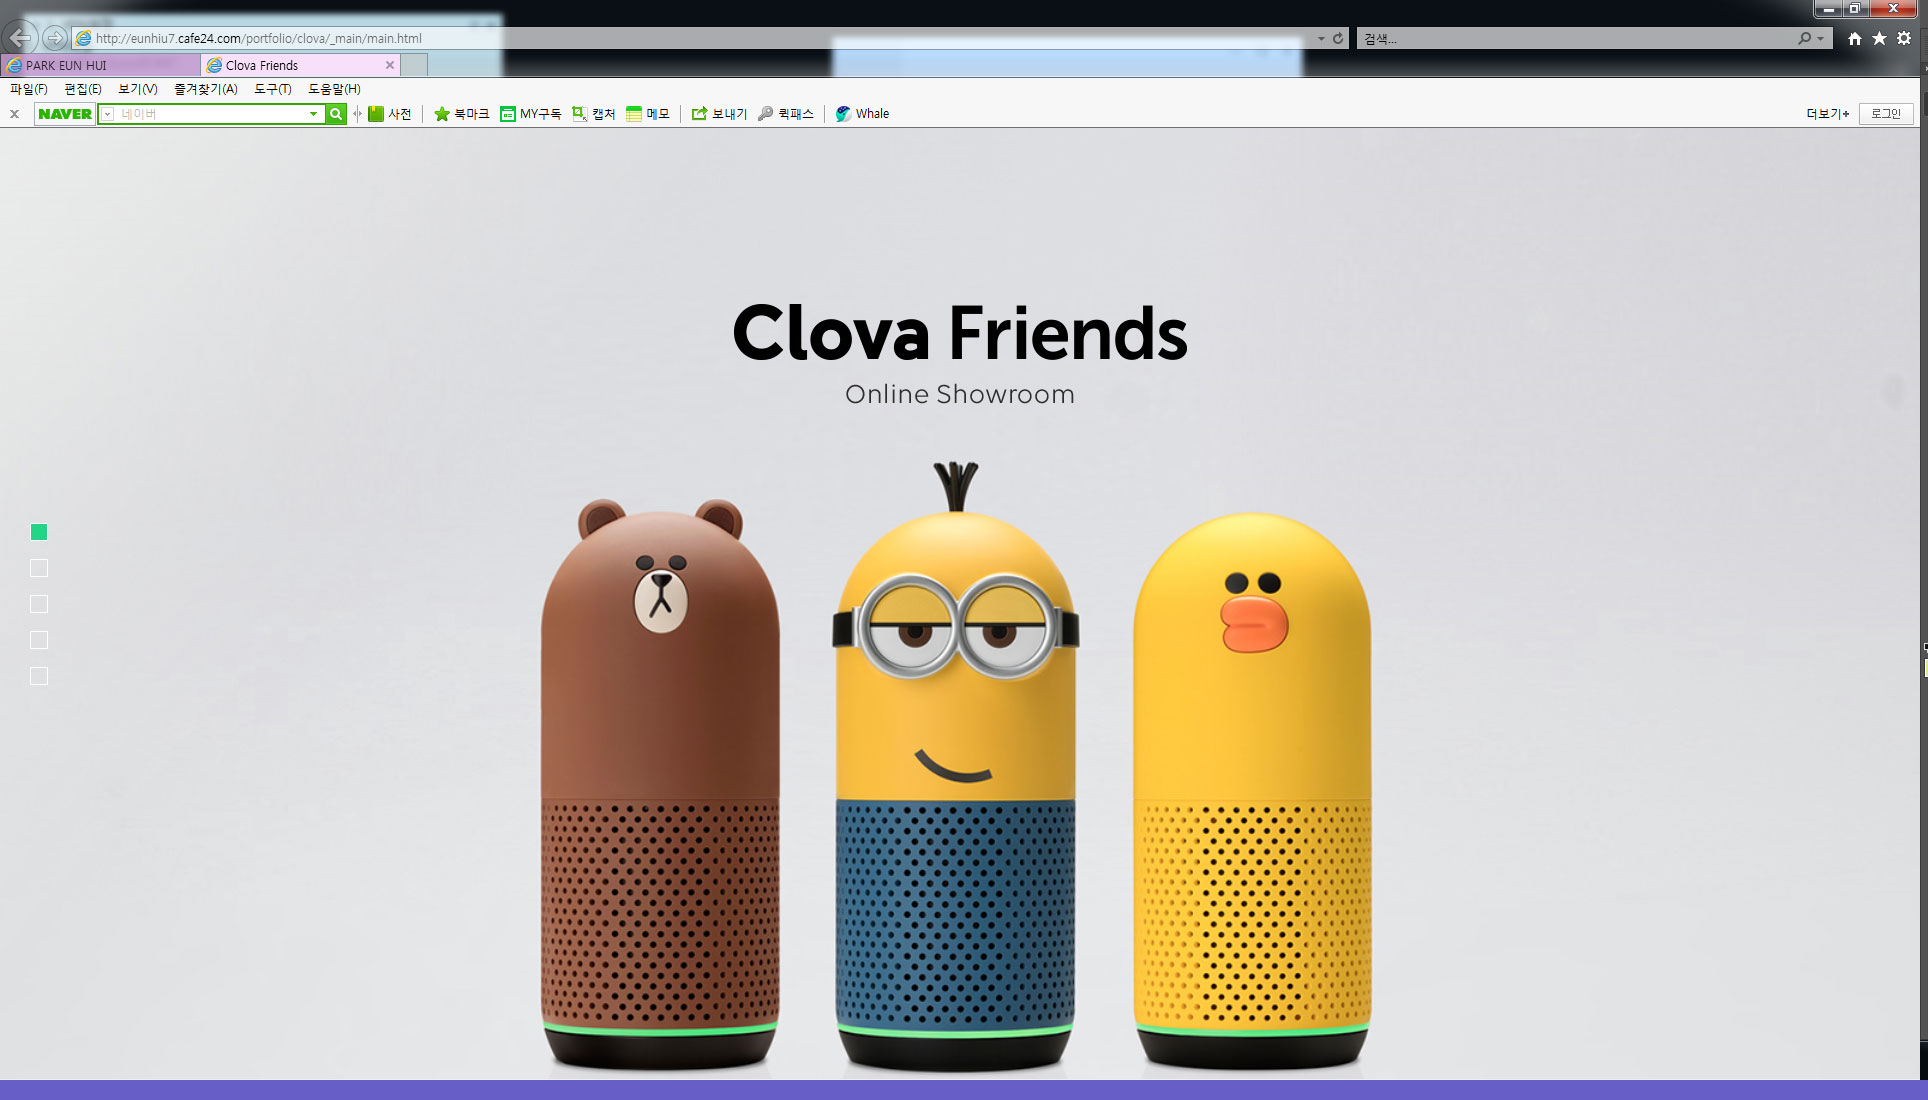This screenshot has height=1100, width=1928.
Task: Open the 즐겨찾기(A) menu
Action: coord(206,89)
